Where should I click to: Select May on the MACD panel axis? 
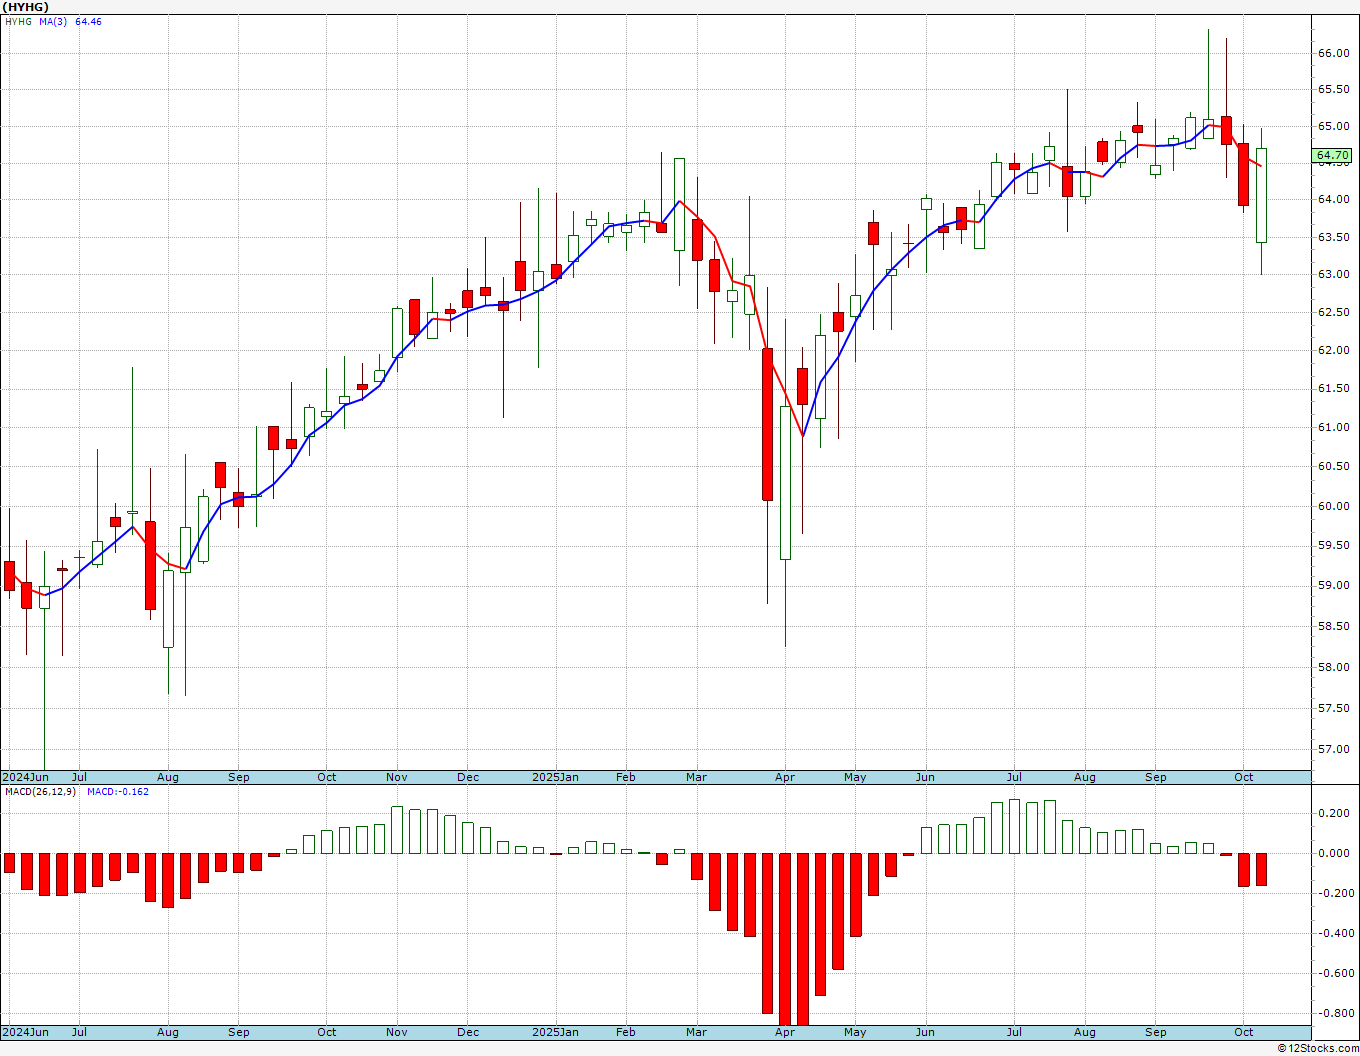855,1032
